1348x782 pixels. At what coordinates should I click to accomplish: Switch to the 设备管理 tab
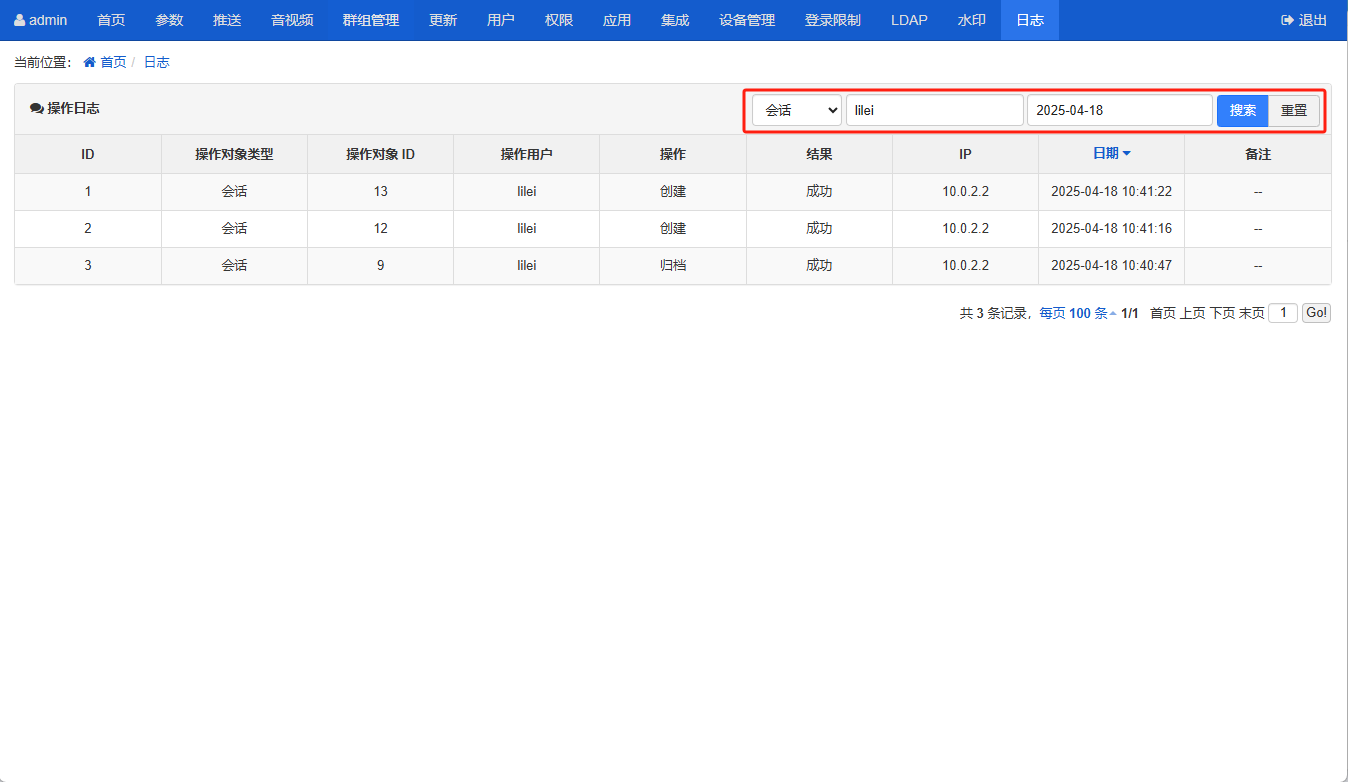click(746, 20)
